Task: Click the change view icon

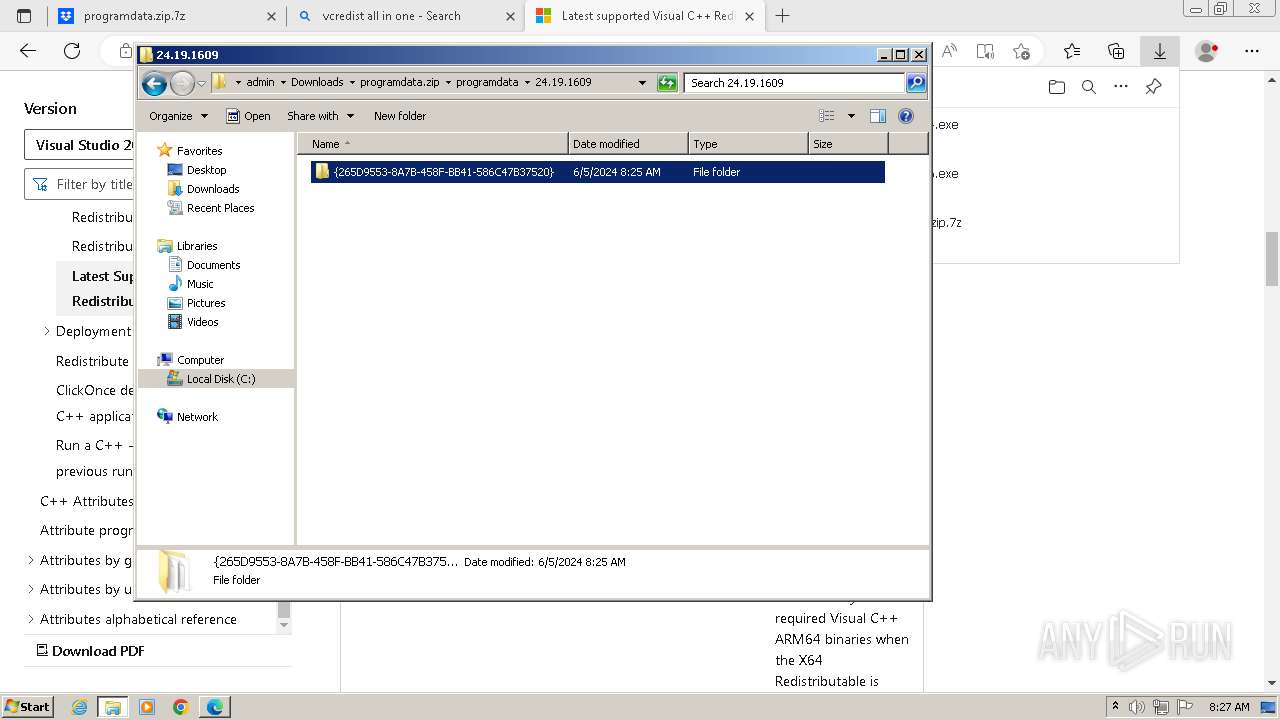Action: (x=827, y=116)
